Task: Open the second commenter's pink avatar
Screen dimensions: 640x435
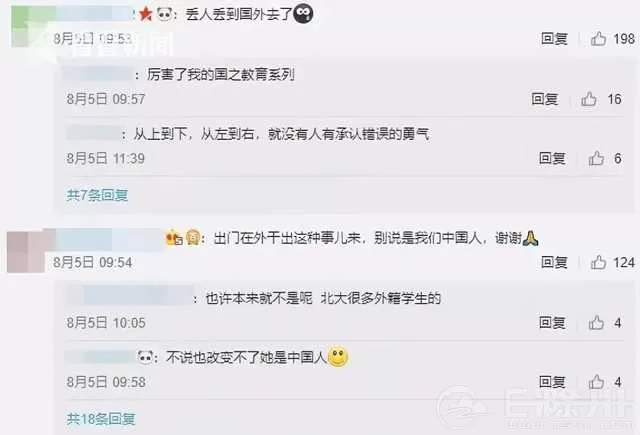Action: click(28, 251)
